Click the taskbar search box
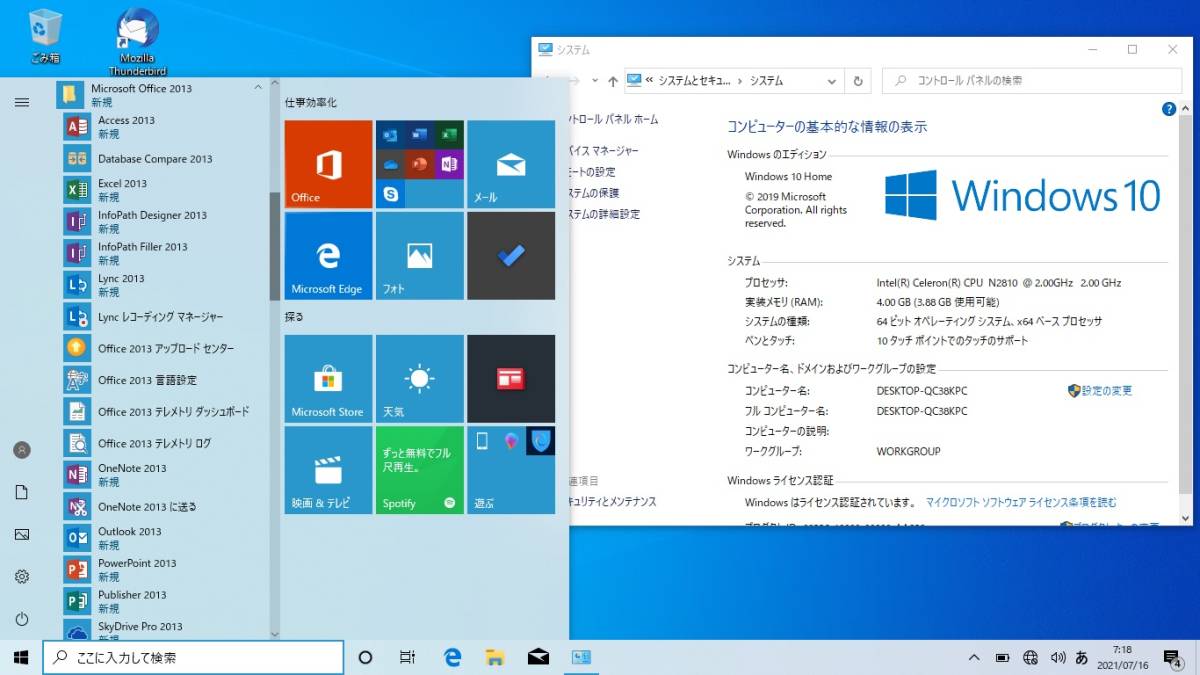Image resolution: width=1200 pixels, height=675 pixels. coord(193,657)
